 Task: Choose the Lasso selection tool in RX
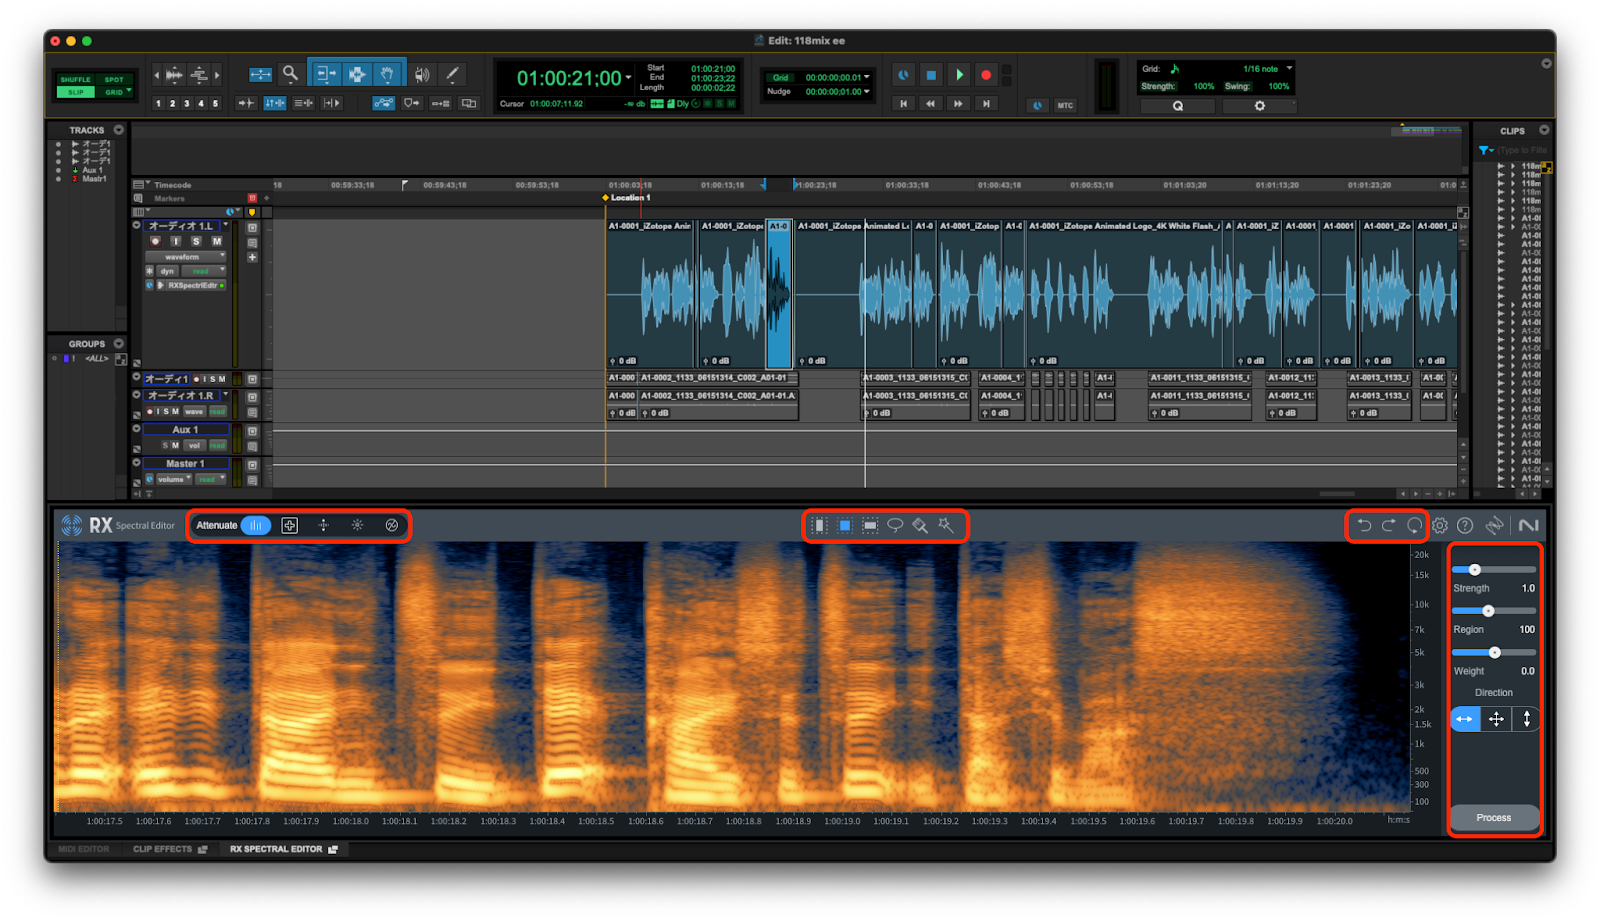(x=895, y=525)
